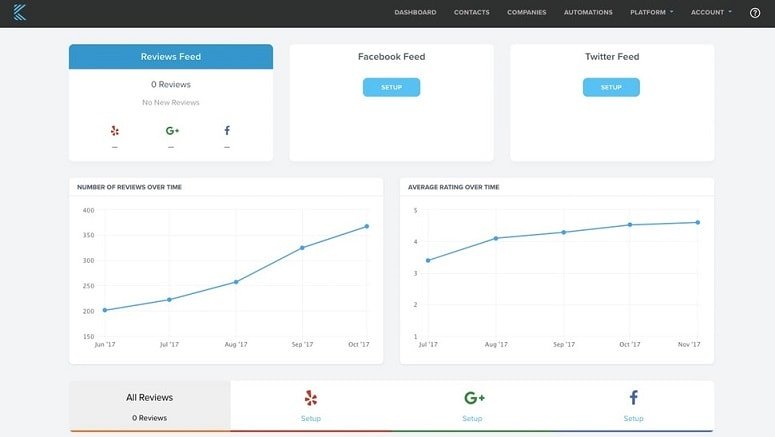
Task: Select the All Reviews tab
Action: (x=149, y=405)
